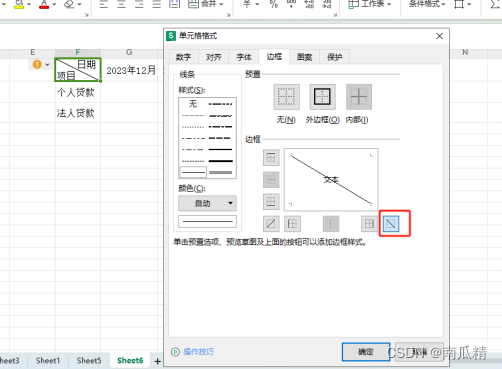Click the increase decimal places icon
This screenshot has height=369, width=502.
[309, 4]
